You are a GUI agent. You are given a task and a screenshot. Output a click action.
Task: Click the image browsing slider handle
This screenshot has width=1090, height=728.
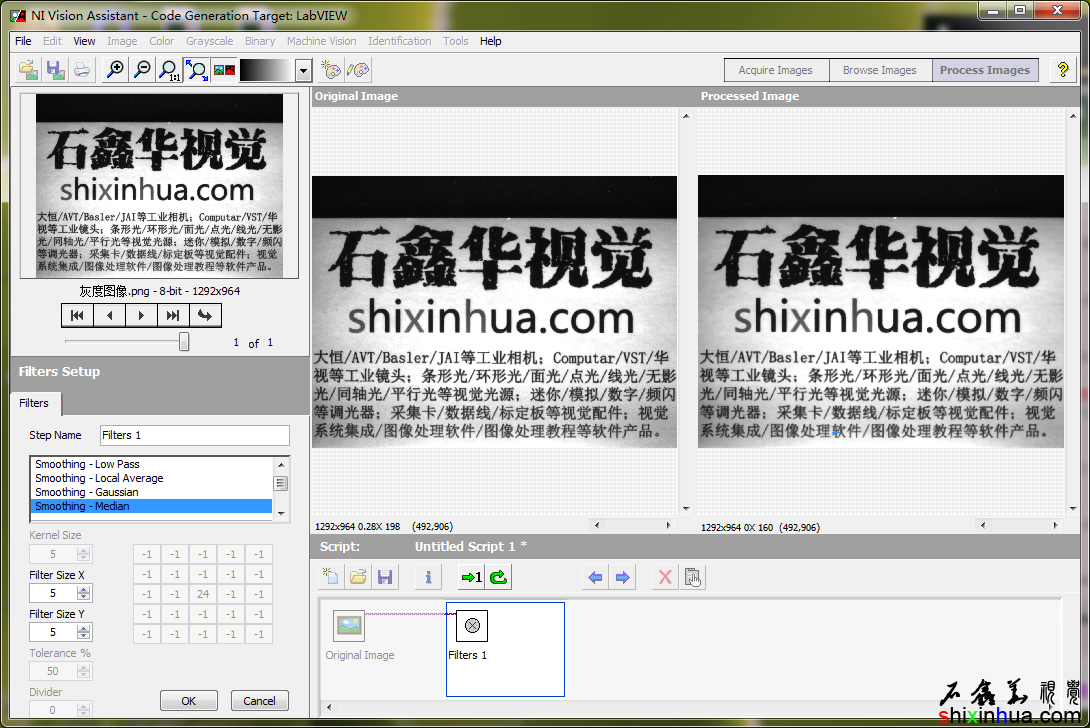[x=184, y=341]
